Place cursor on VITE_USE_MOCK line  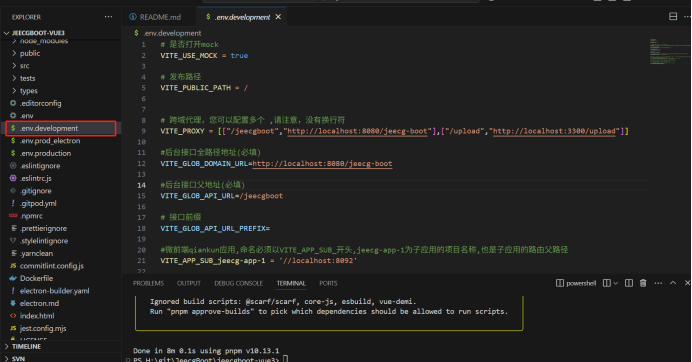204,56
